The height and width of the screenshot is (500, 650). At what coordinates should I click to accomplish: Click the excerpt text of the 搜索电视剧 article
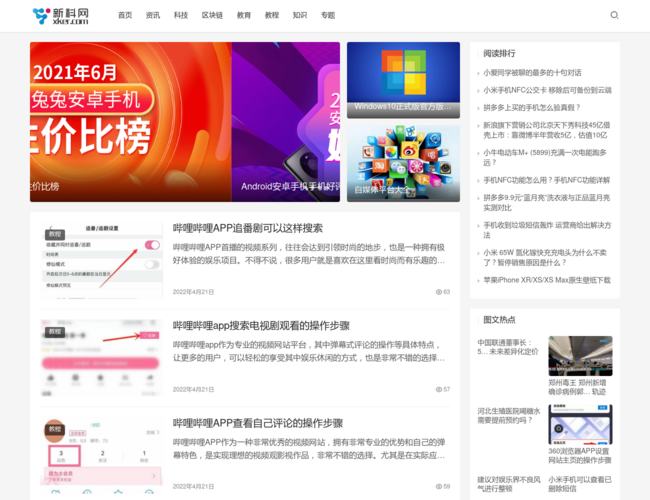point(309,351)
